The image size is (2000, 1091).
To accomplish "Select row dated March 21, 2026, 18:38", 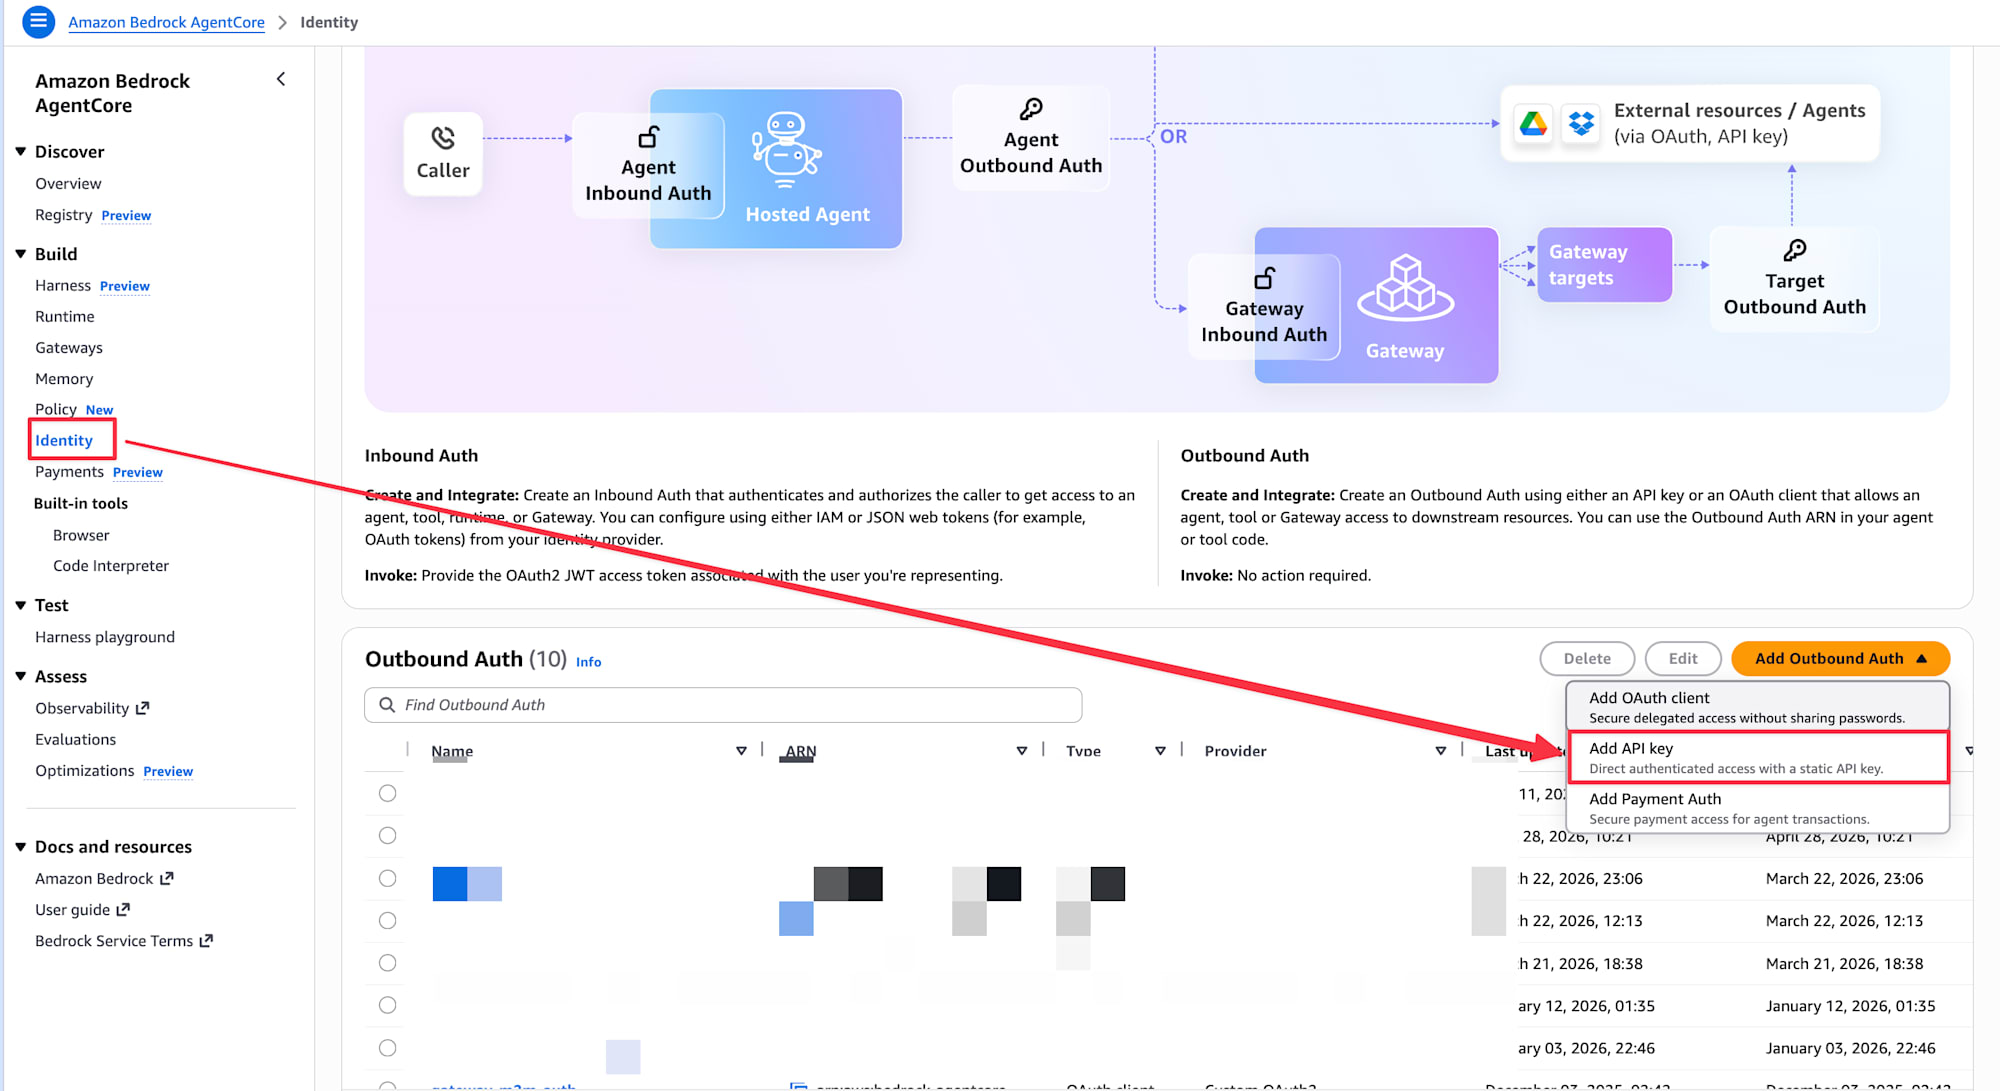I will tap(388, 963).
